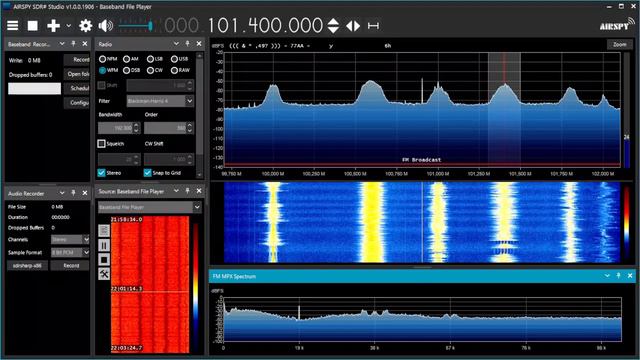
Task: Open the Baseband File Player source dropdown
Action: click(150, 207)
